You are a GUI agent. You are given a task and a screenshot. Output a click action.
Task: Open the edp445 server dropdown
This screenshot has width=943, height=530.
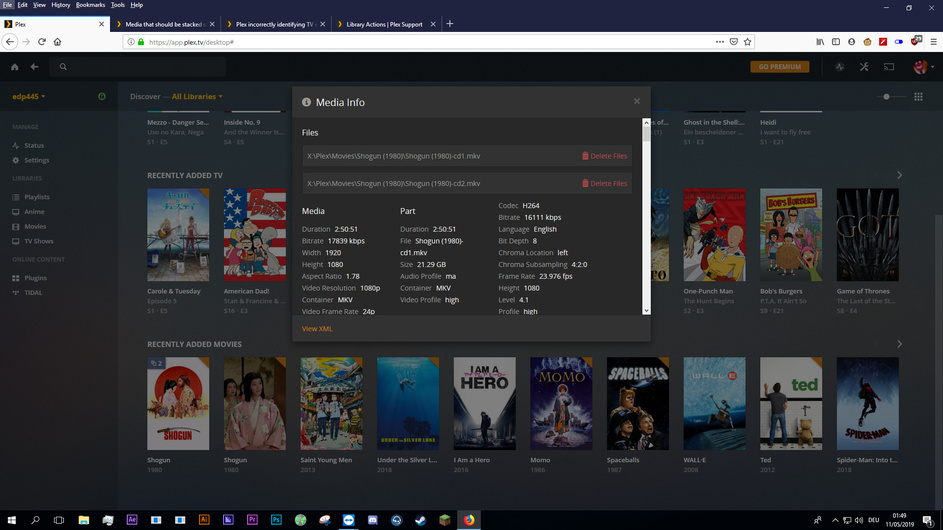pyautogui.click(x=28, y=96)
